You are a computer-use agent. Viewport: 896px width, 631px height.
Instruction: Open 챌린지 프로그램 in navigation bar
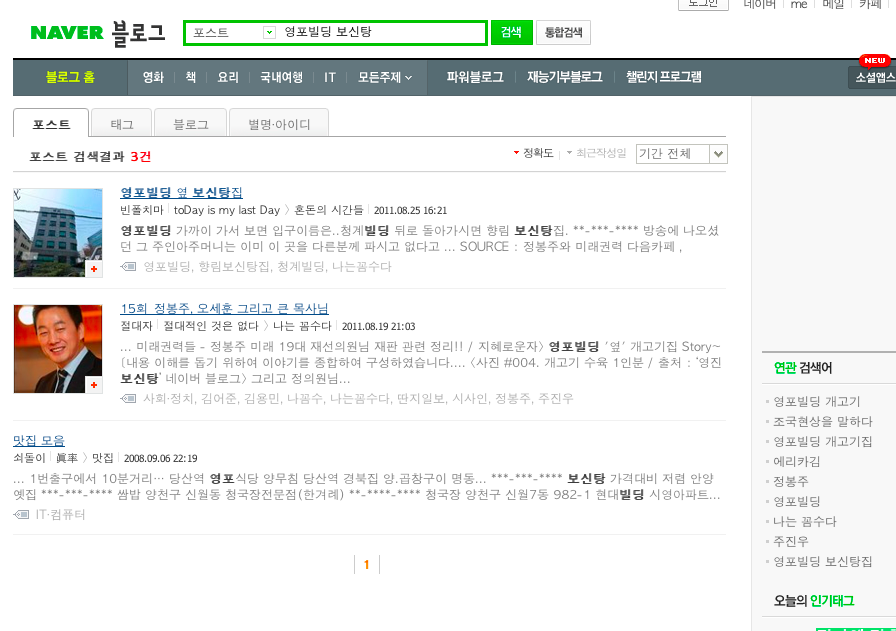pos(664,77)
